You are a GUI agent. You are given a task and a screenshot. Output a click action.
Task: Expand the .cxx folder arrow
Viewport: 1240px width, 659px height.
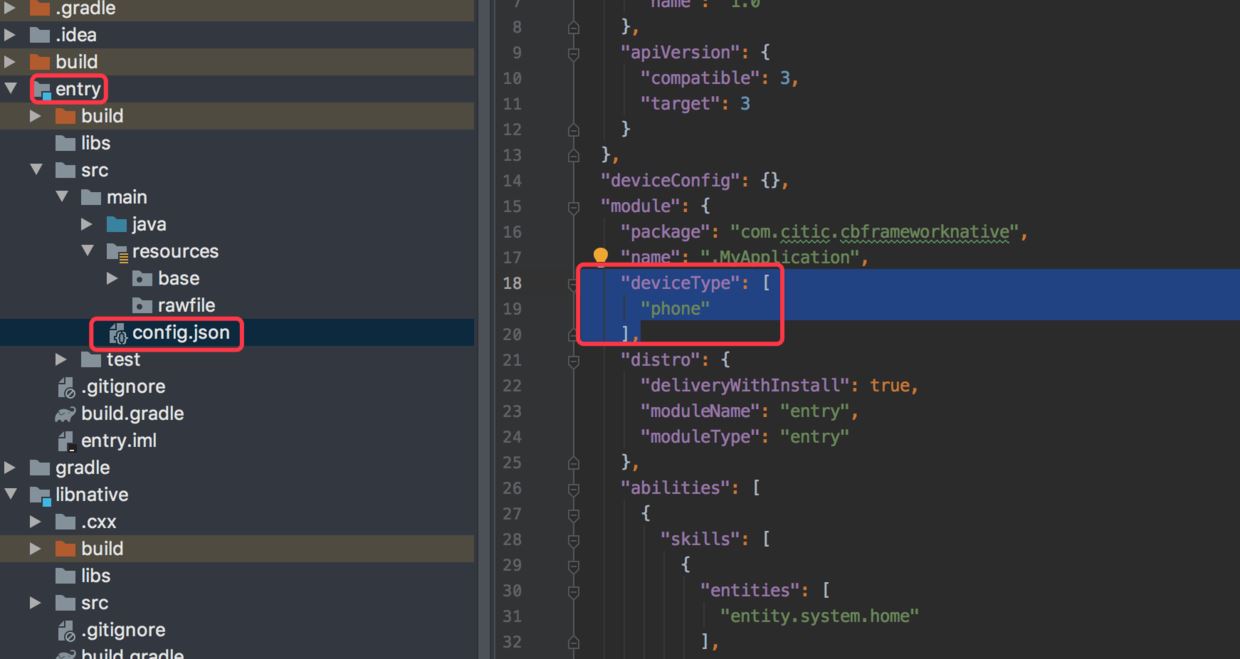[36, 521]
